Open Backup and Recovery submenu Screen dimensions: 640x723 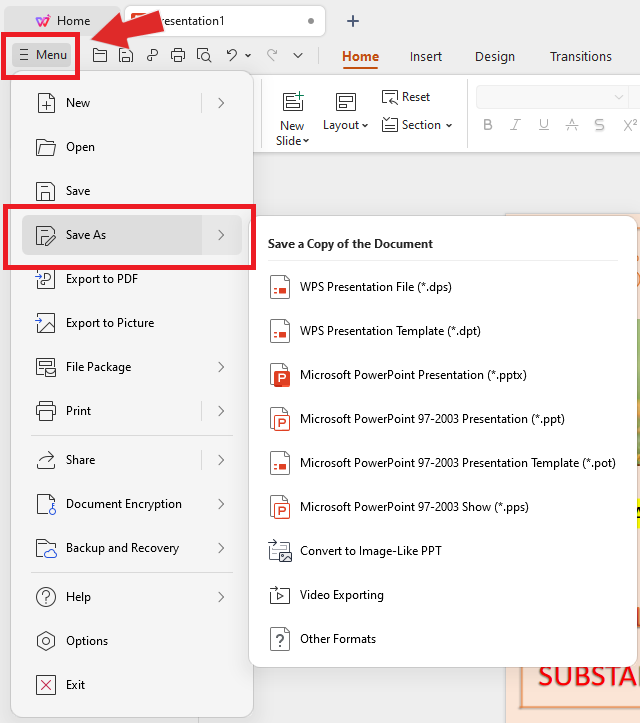[132, 548]
